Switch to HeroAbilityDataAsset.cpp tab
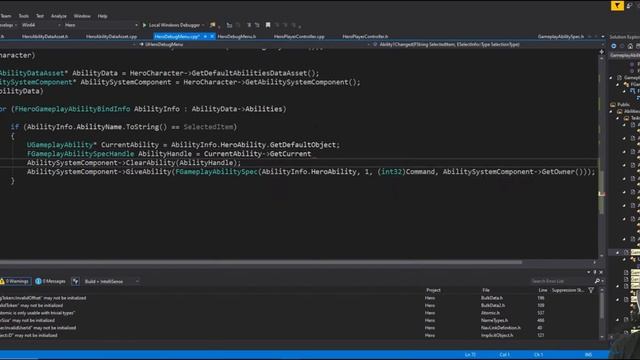Image resolution: width=640 pixels, height=360 pixels. pyautogui.click(x=111, y=36)
